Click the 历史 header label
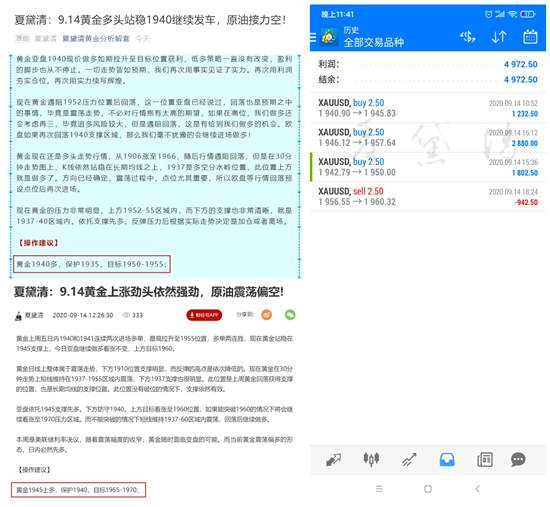This screenshot has height=507, width=550. point(351,30)
